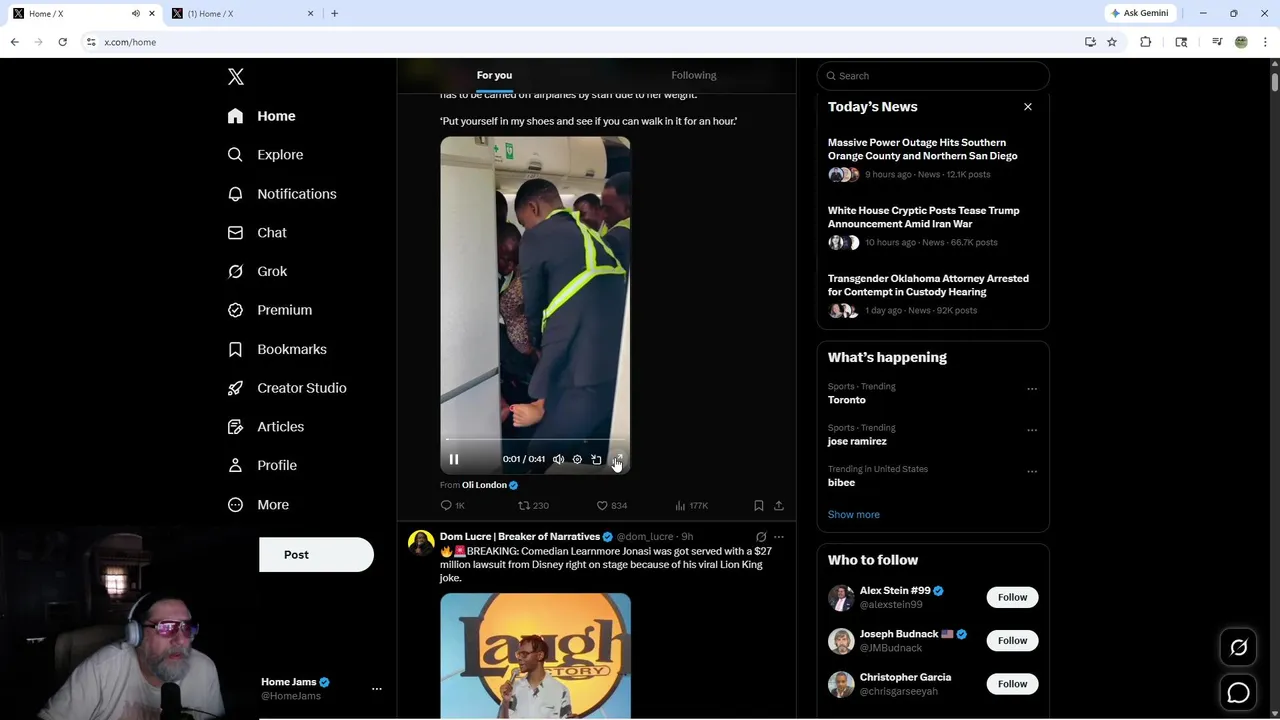Screen dimensions: 1280x720
Task: Open Grok from sidebar menu
Action: (257, 271)
